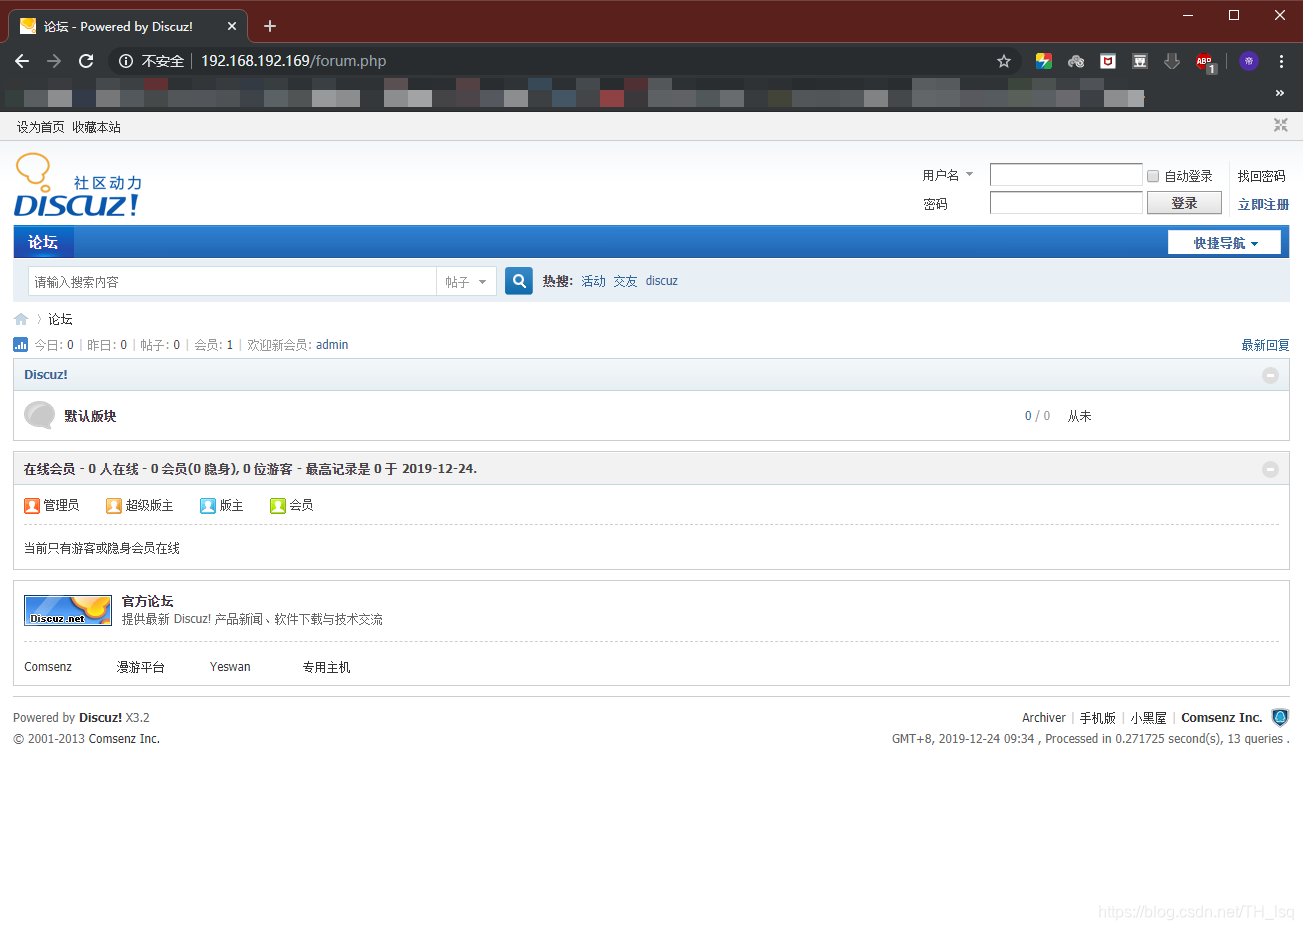Open the 帖子 search type dropdown

(467, 282)
